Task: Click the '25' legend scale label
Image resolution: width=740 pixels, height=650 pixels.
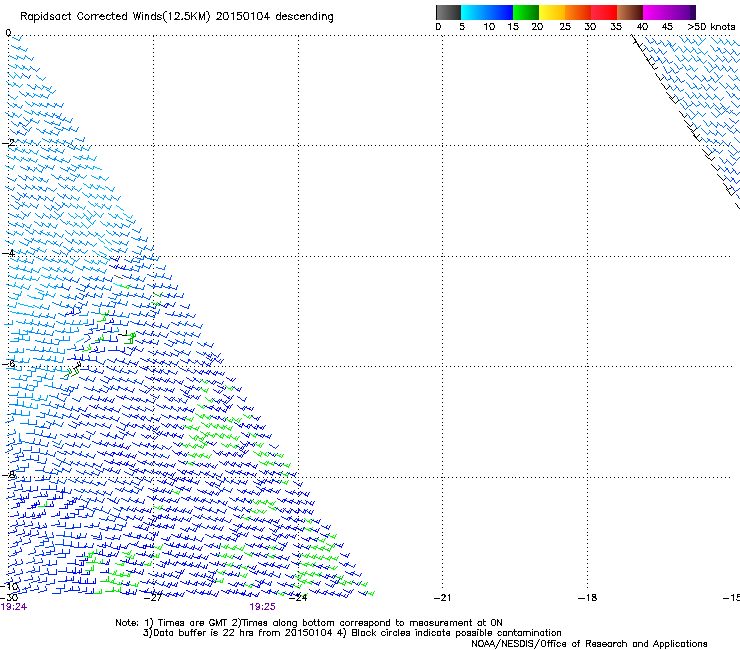Action: 565,27
